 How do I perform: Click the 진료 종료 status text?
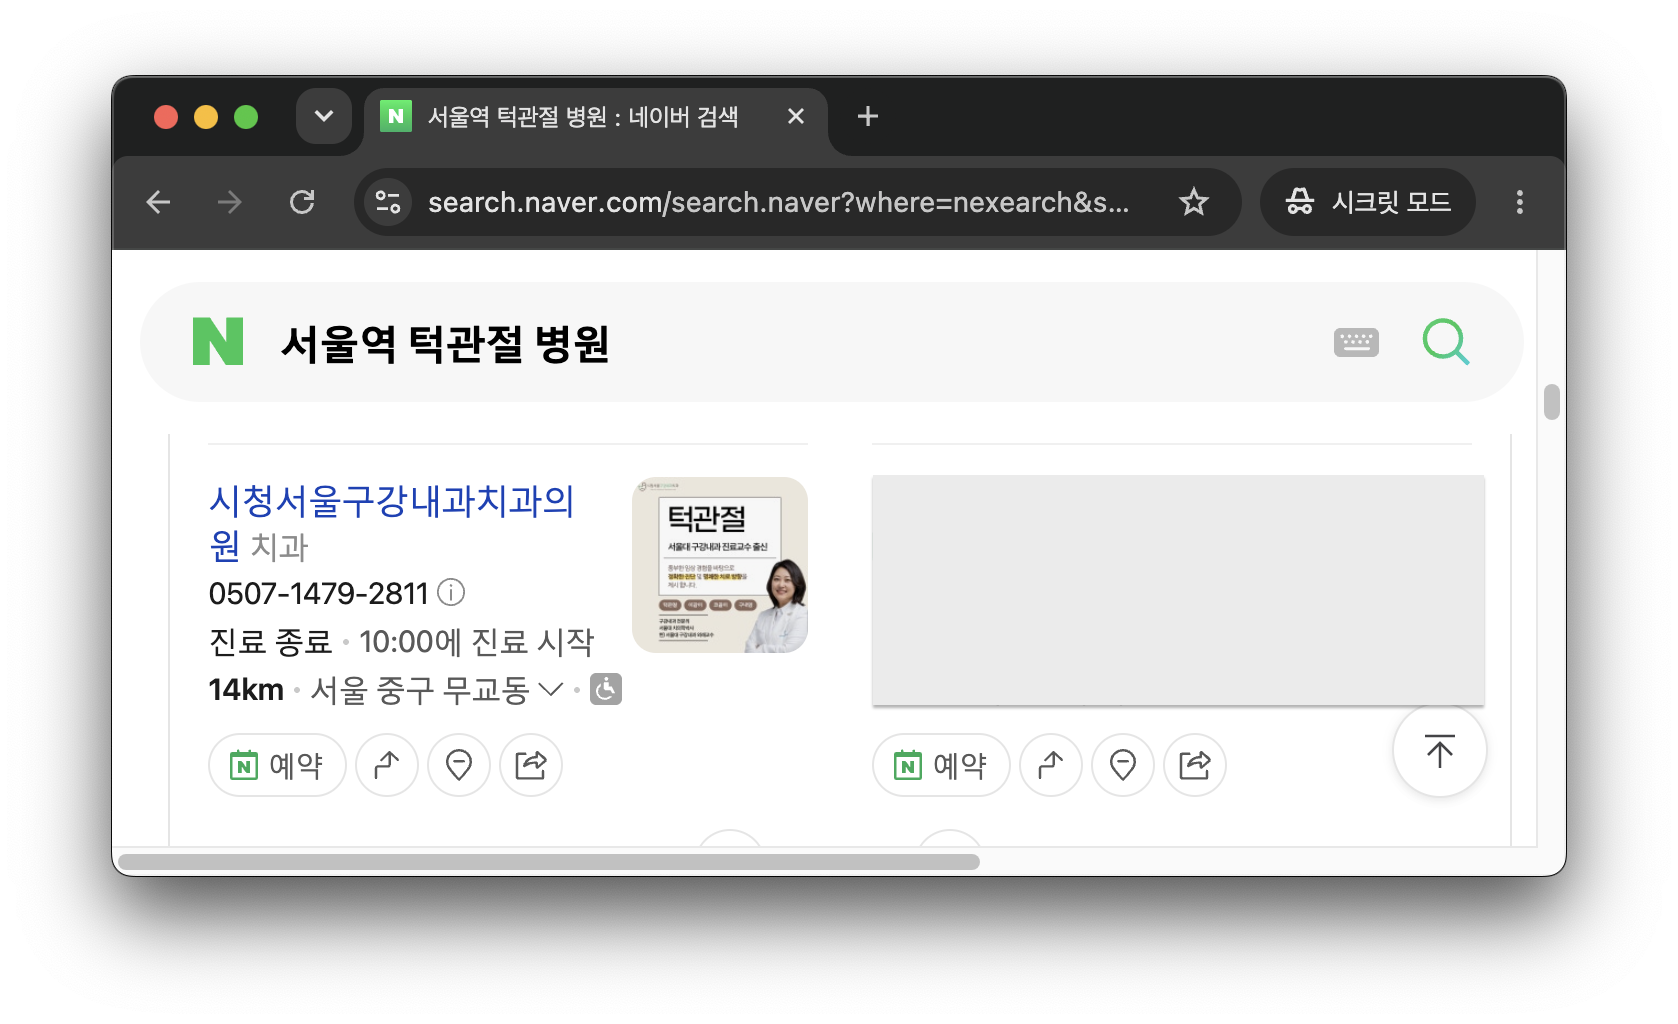click(x=270, y=642)
